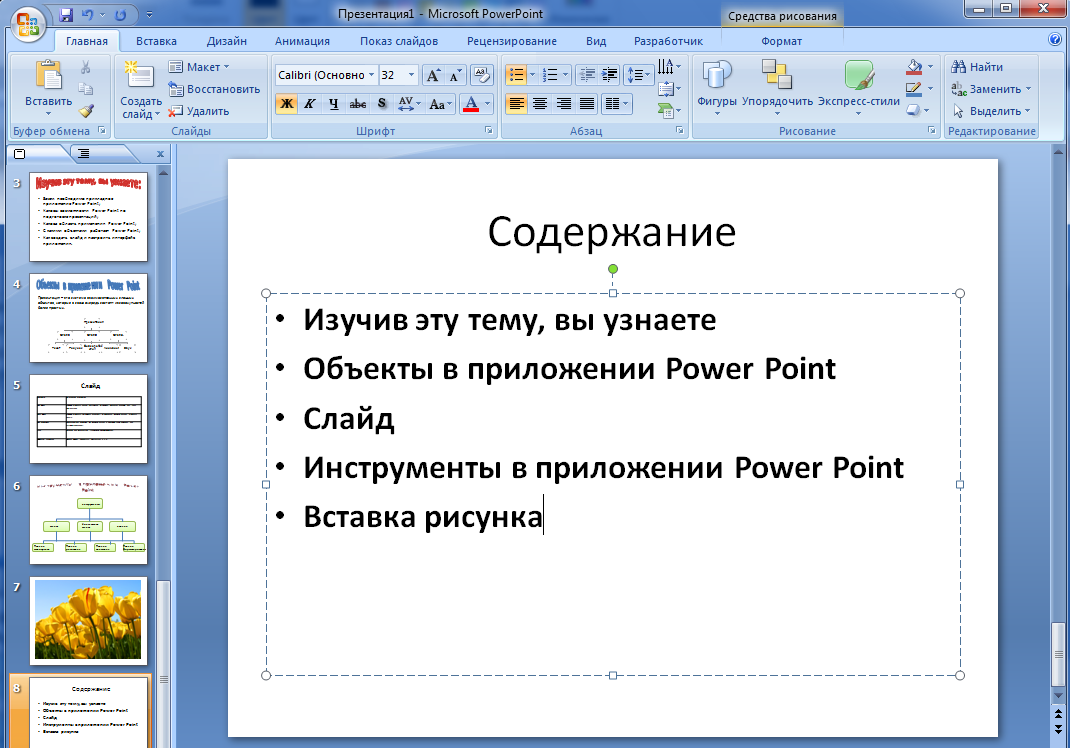
Task: Toggle bulleted list button
Action: (517, 75)
